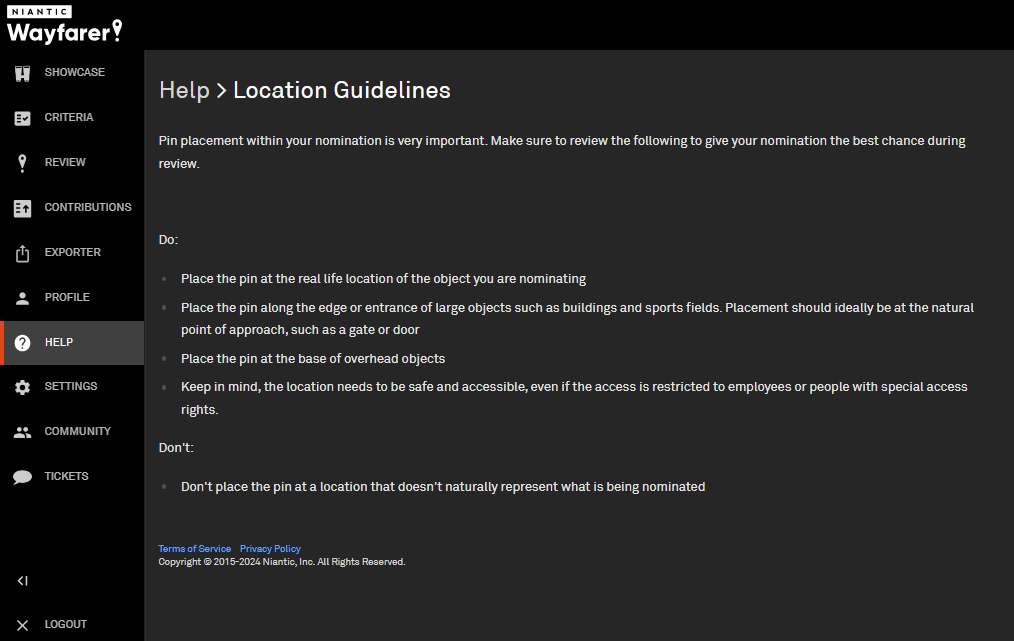This screenshot has height=641, width=1014.
Task: Open the Profile page
Action: point(67,297)
